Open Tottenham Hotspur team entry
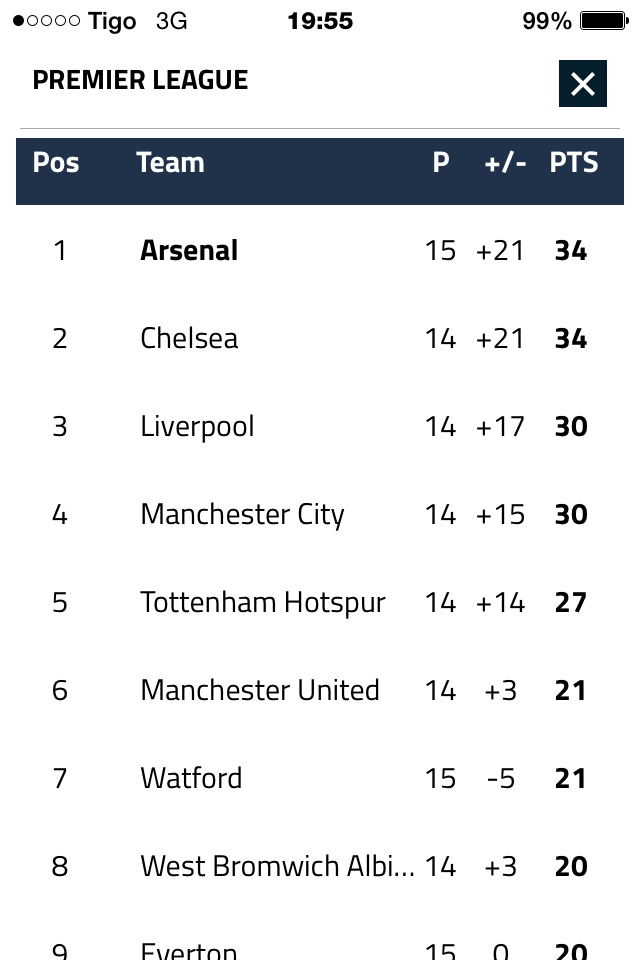The width and height of the screenshot is (640, 960). point(262,602)
